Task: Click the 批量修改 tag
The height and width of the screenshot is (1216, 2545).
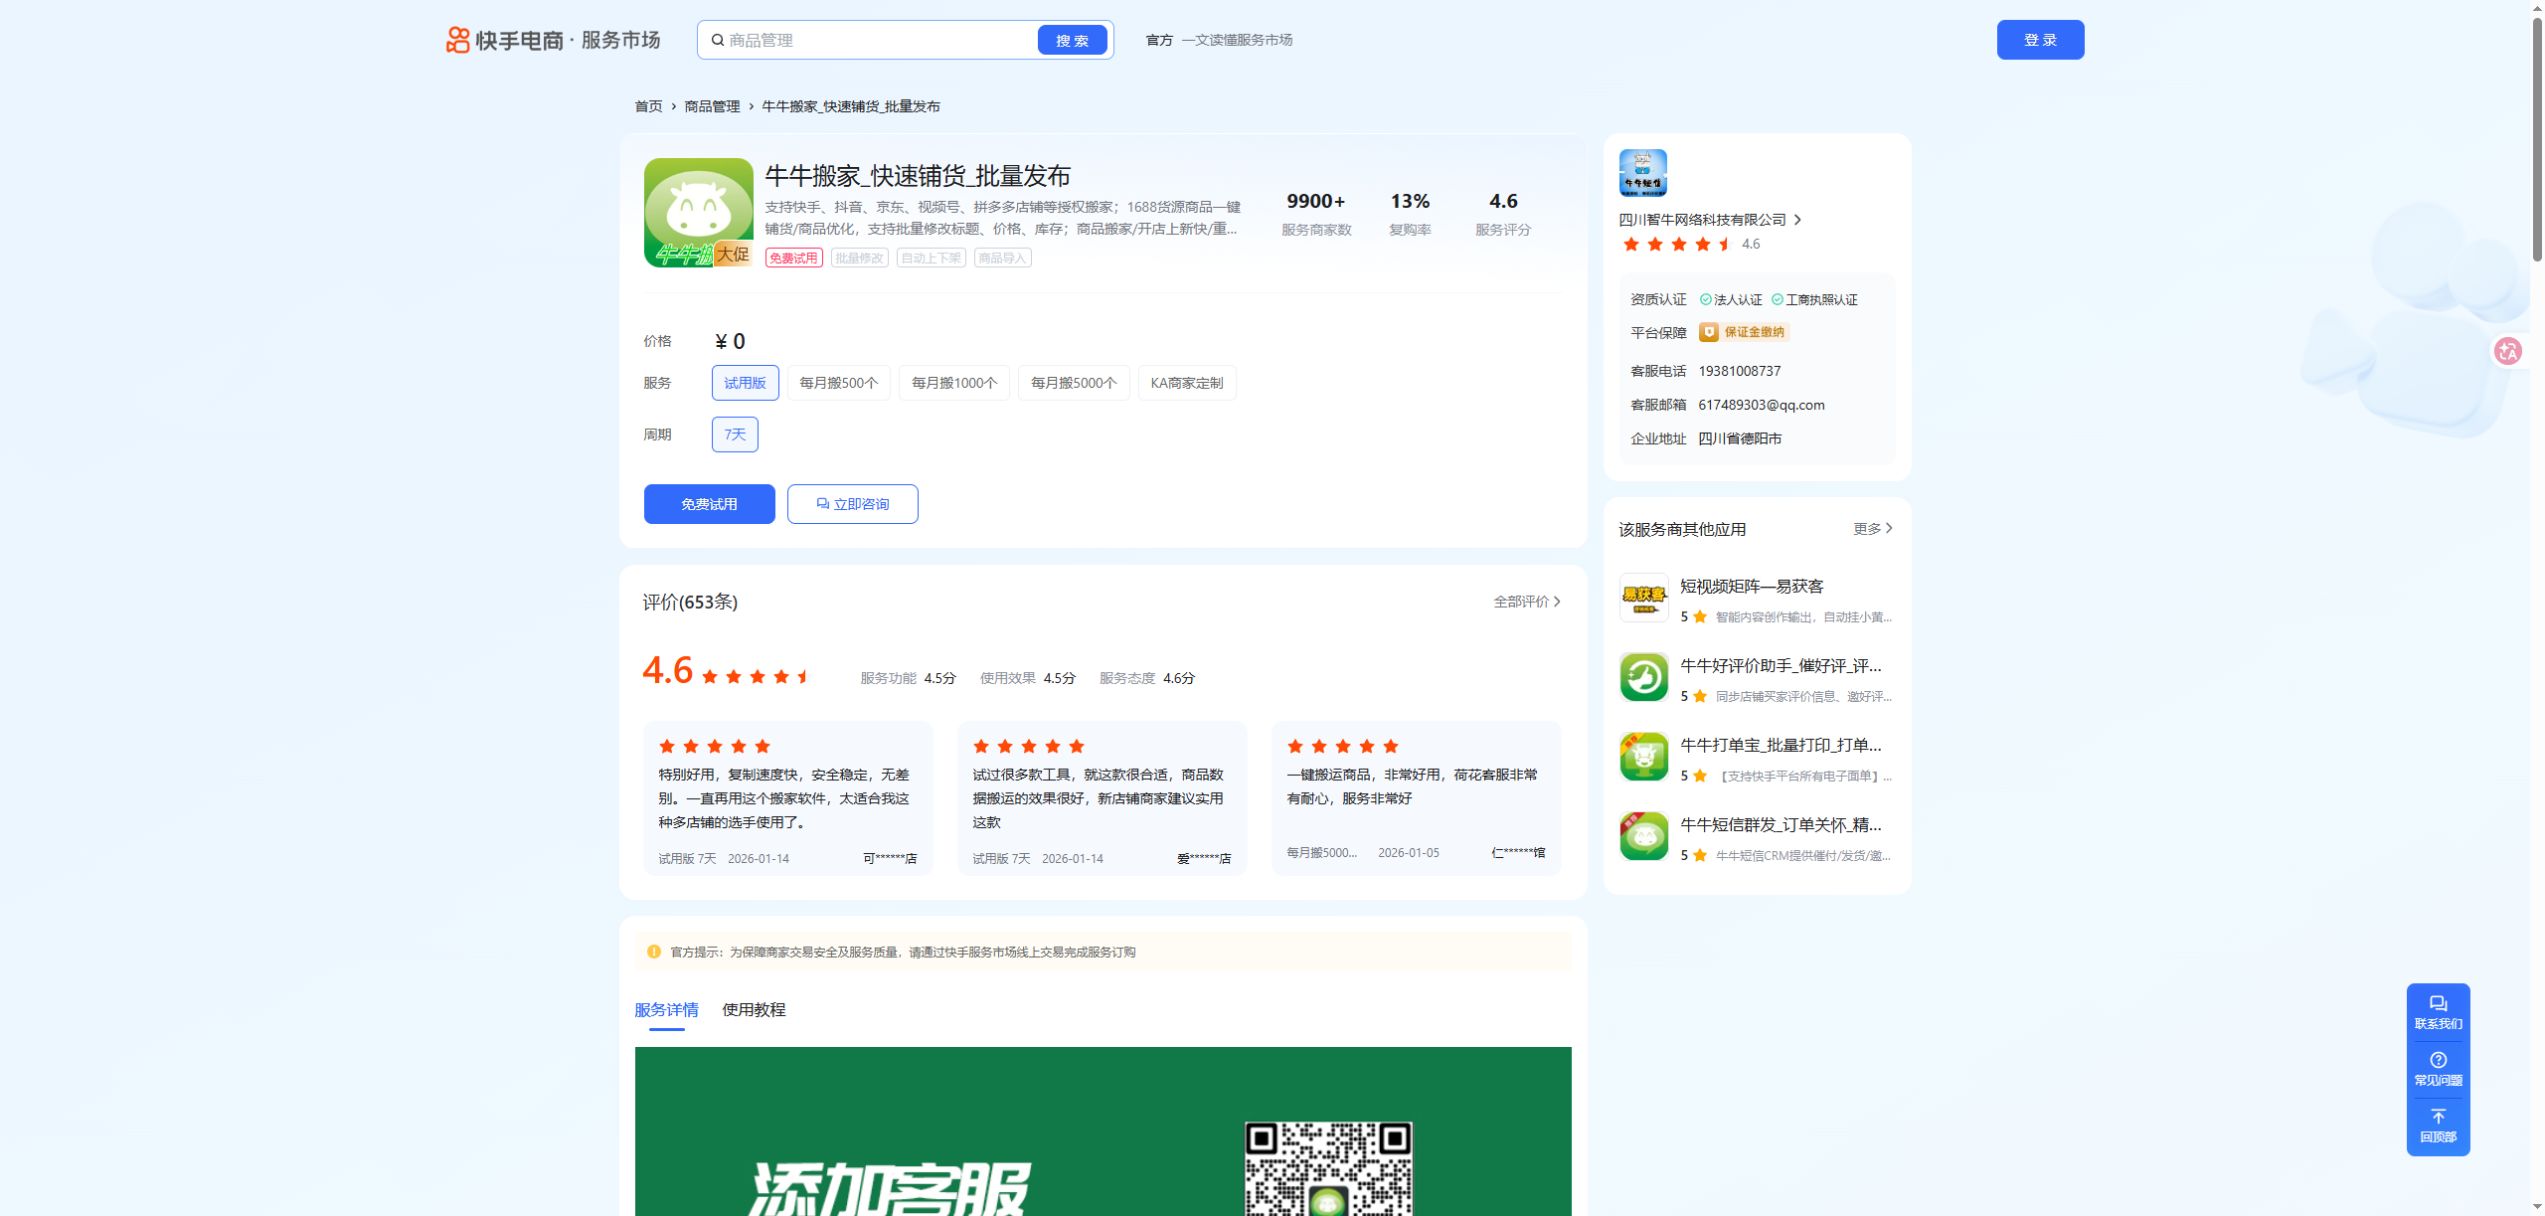Action: [859, 258]
